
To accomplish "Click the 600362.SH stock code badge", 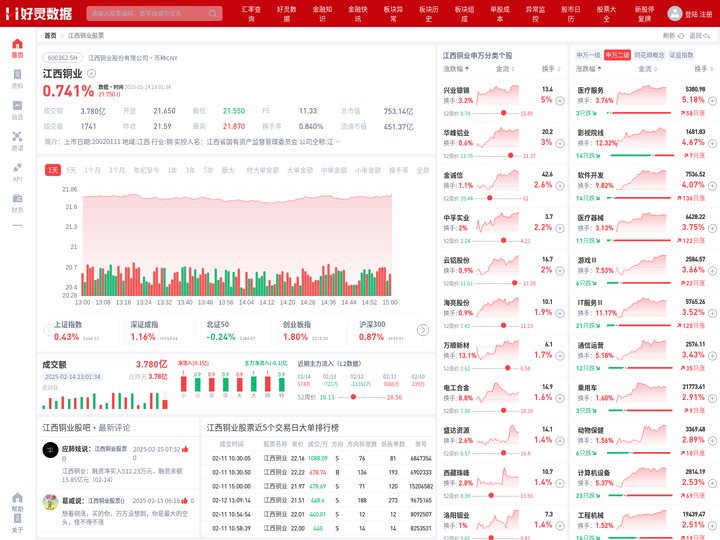I will (x=63, y=58).
